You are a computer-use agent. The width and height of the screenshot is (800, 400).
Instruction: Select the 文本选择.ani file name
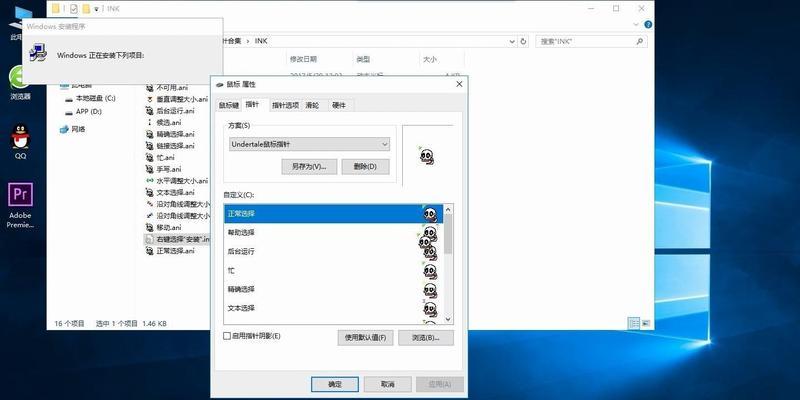(176, 192)
